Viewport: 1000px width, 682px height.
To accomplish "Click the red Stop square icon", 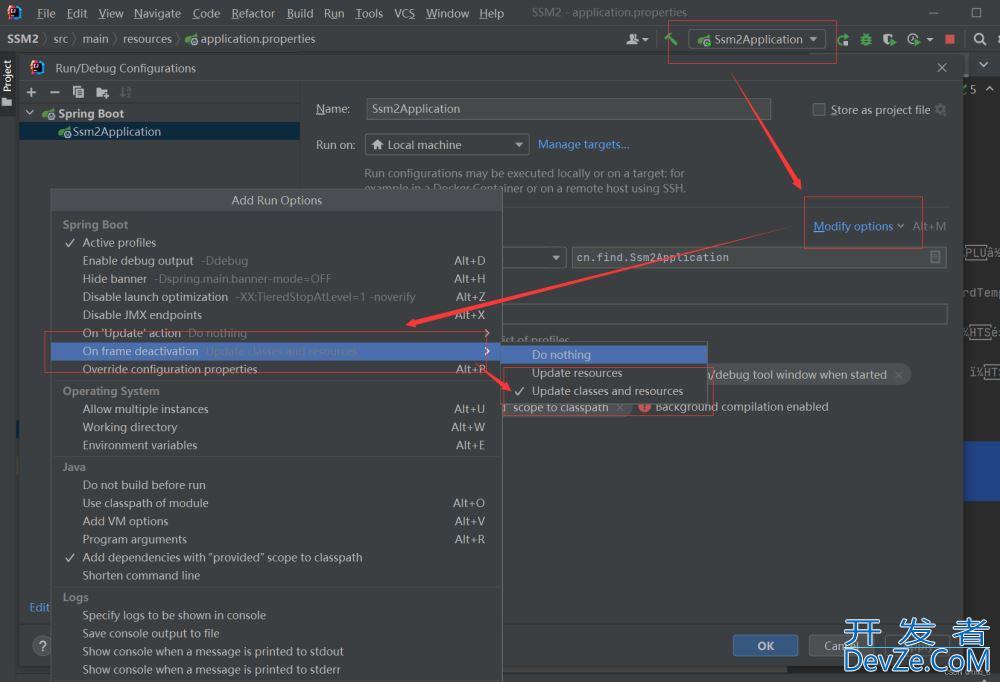I will click(950, 40).
